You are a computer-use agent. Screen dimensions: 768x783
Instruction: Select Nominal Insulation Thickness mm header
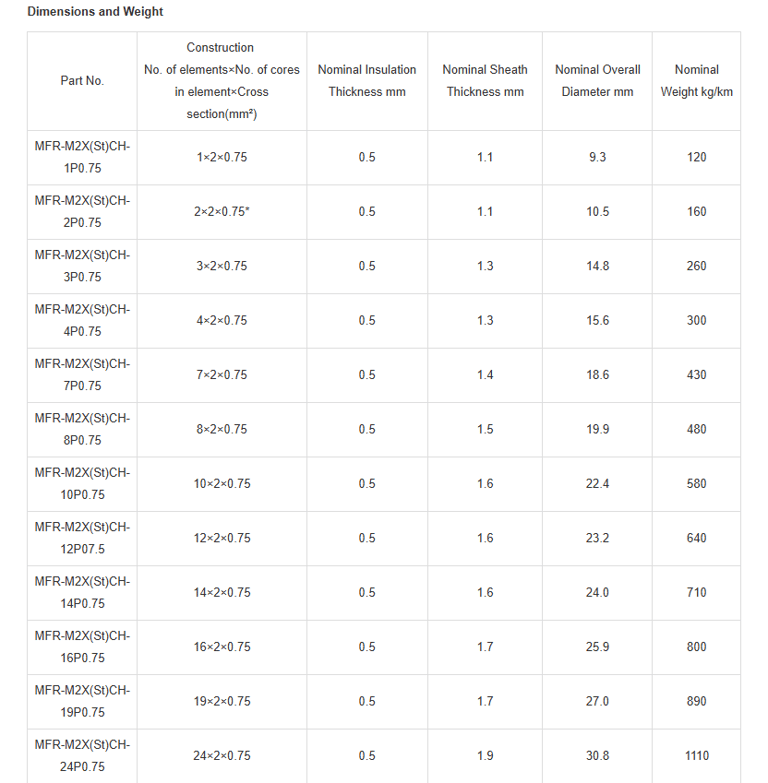coord(367,81)
